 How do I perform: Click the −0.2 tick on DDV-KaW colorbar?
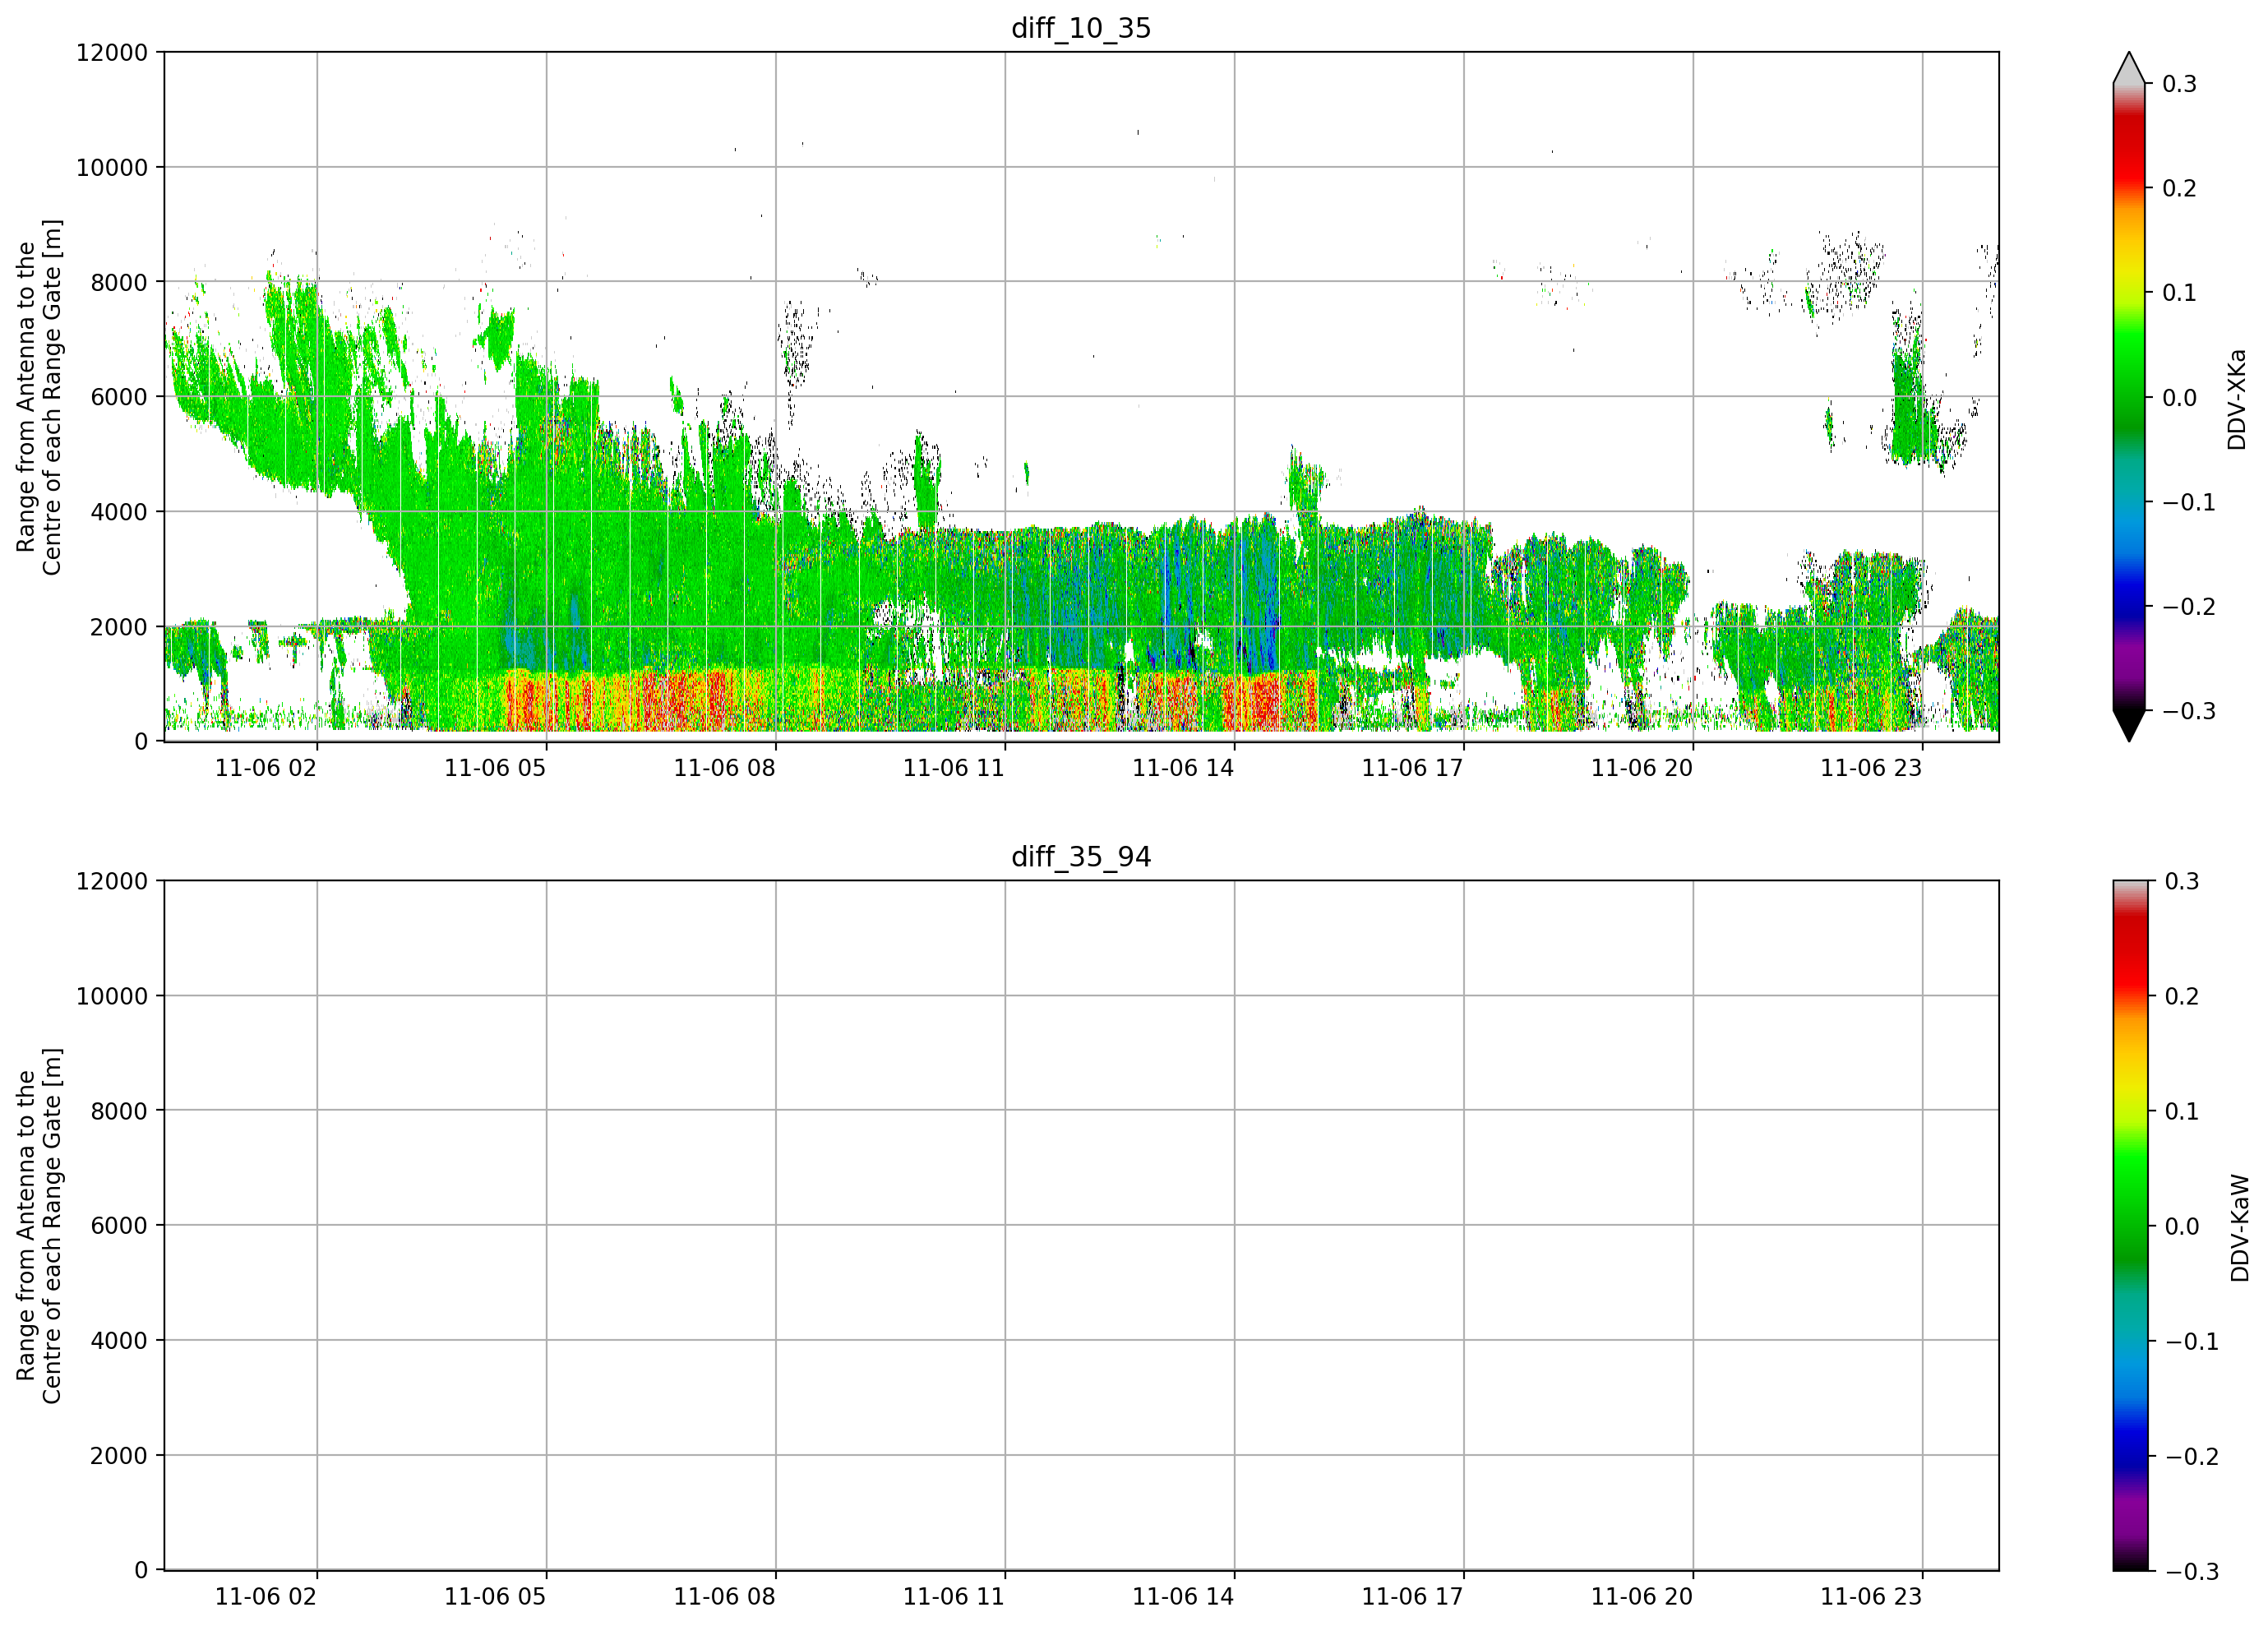click(x=2192, y=1456)
